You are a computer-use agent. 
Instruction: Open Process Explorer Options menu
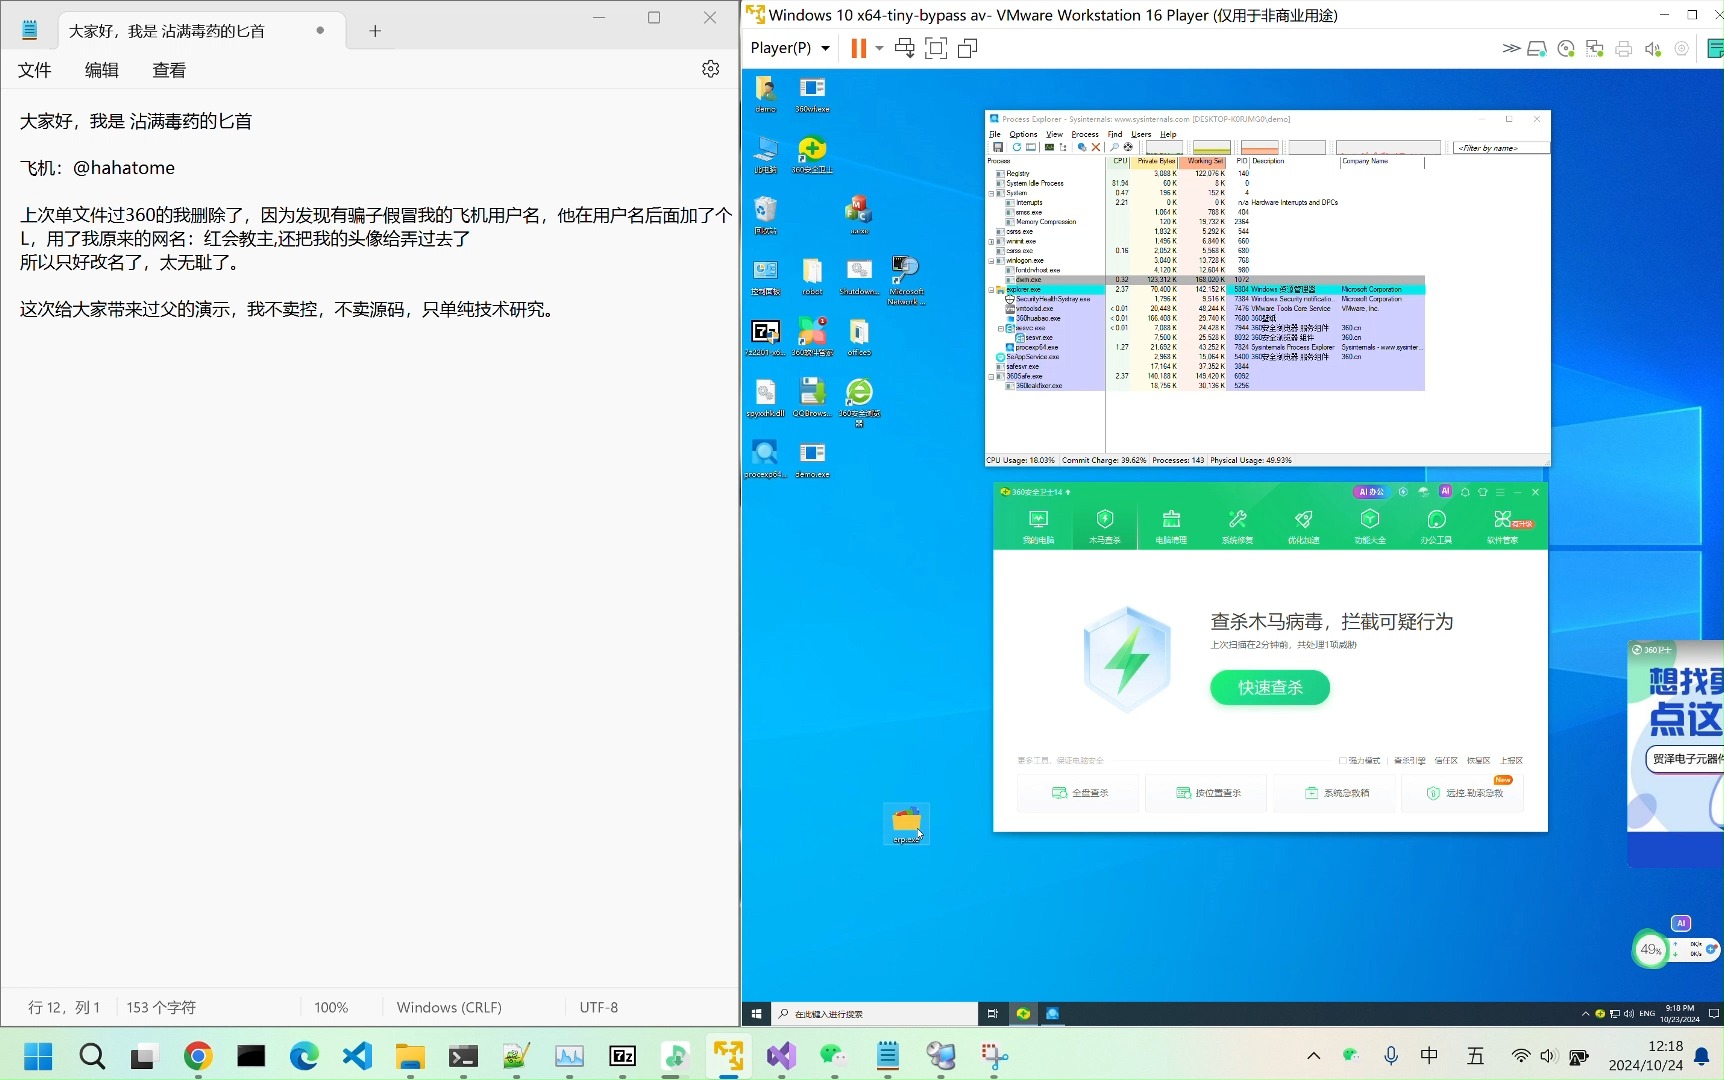point(1023,134)
